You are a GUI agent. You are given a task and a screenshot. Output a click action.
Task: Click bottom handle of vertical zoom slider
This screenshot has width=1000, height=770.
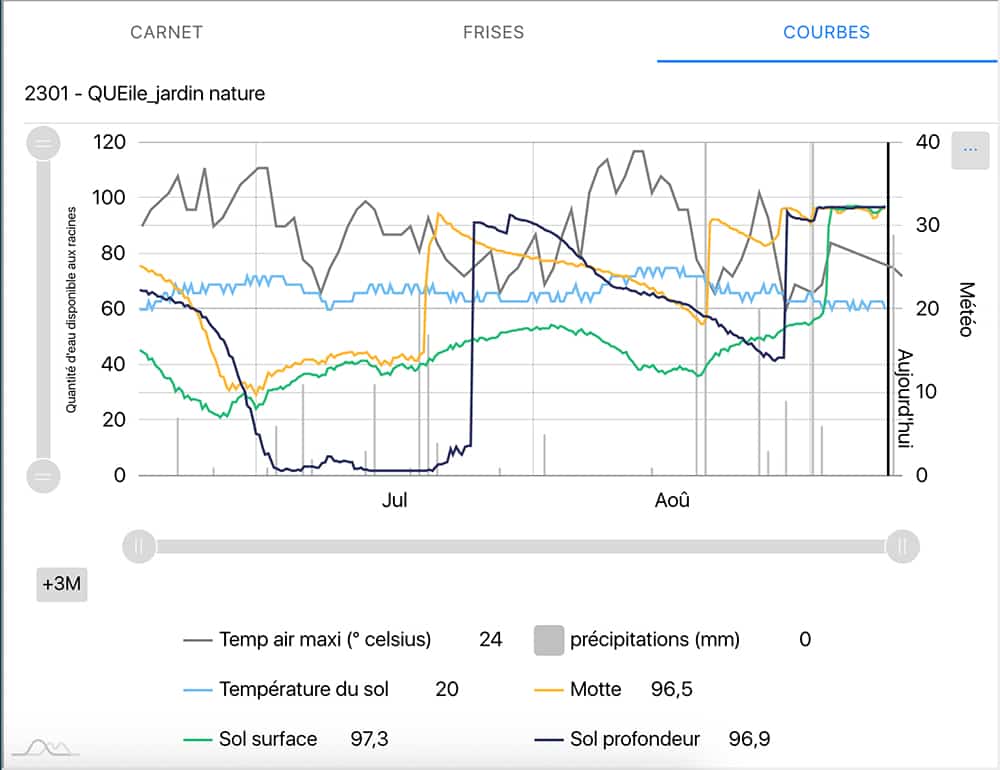[43, 476]
